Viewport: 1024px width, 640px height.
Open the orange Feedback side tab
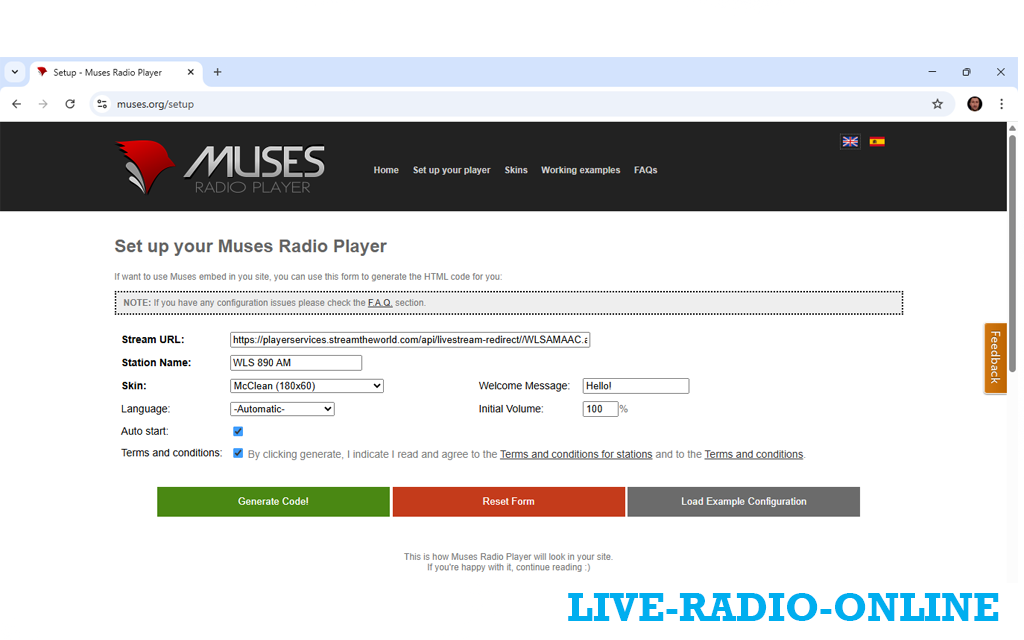pos(995,358)
